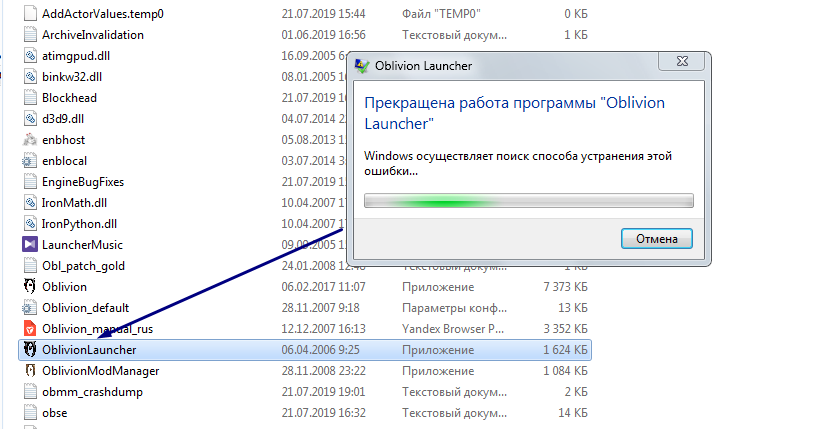Image resolution: width=835 pixels, height=429 pixels.
Task: Click the Отмена button in the dialog
Action: (656, 239)
